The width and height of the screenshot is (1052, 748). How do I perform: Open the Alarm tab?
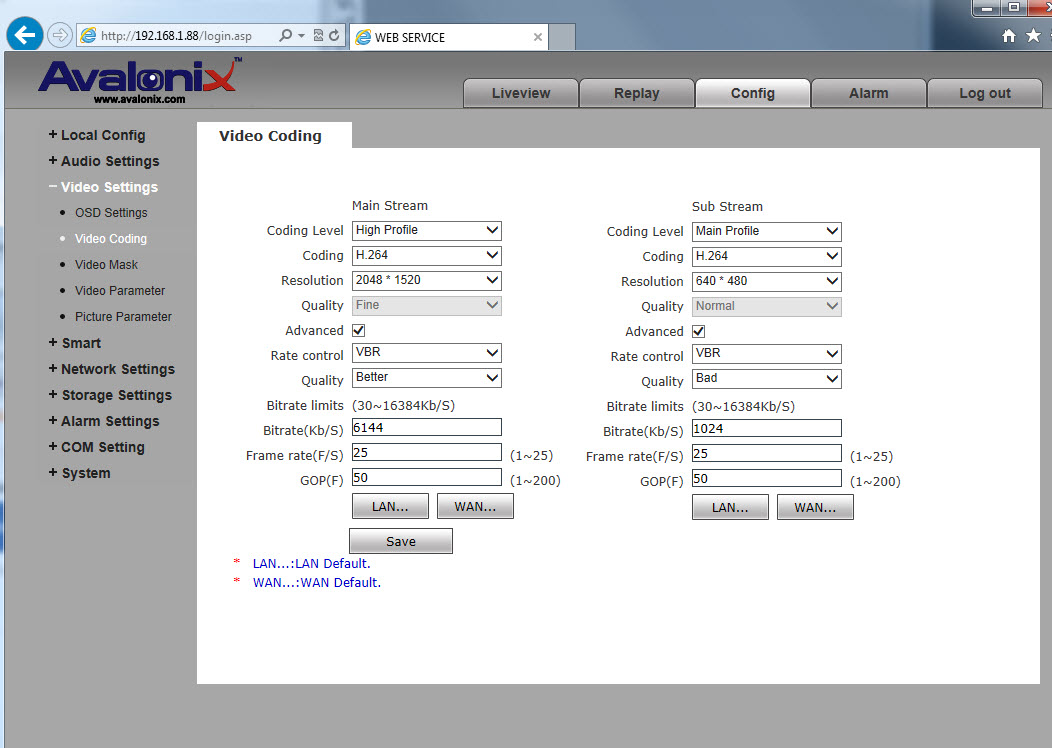[868, 93]
